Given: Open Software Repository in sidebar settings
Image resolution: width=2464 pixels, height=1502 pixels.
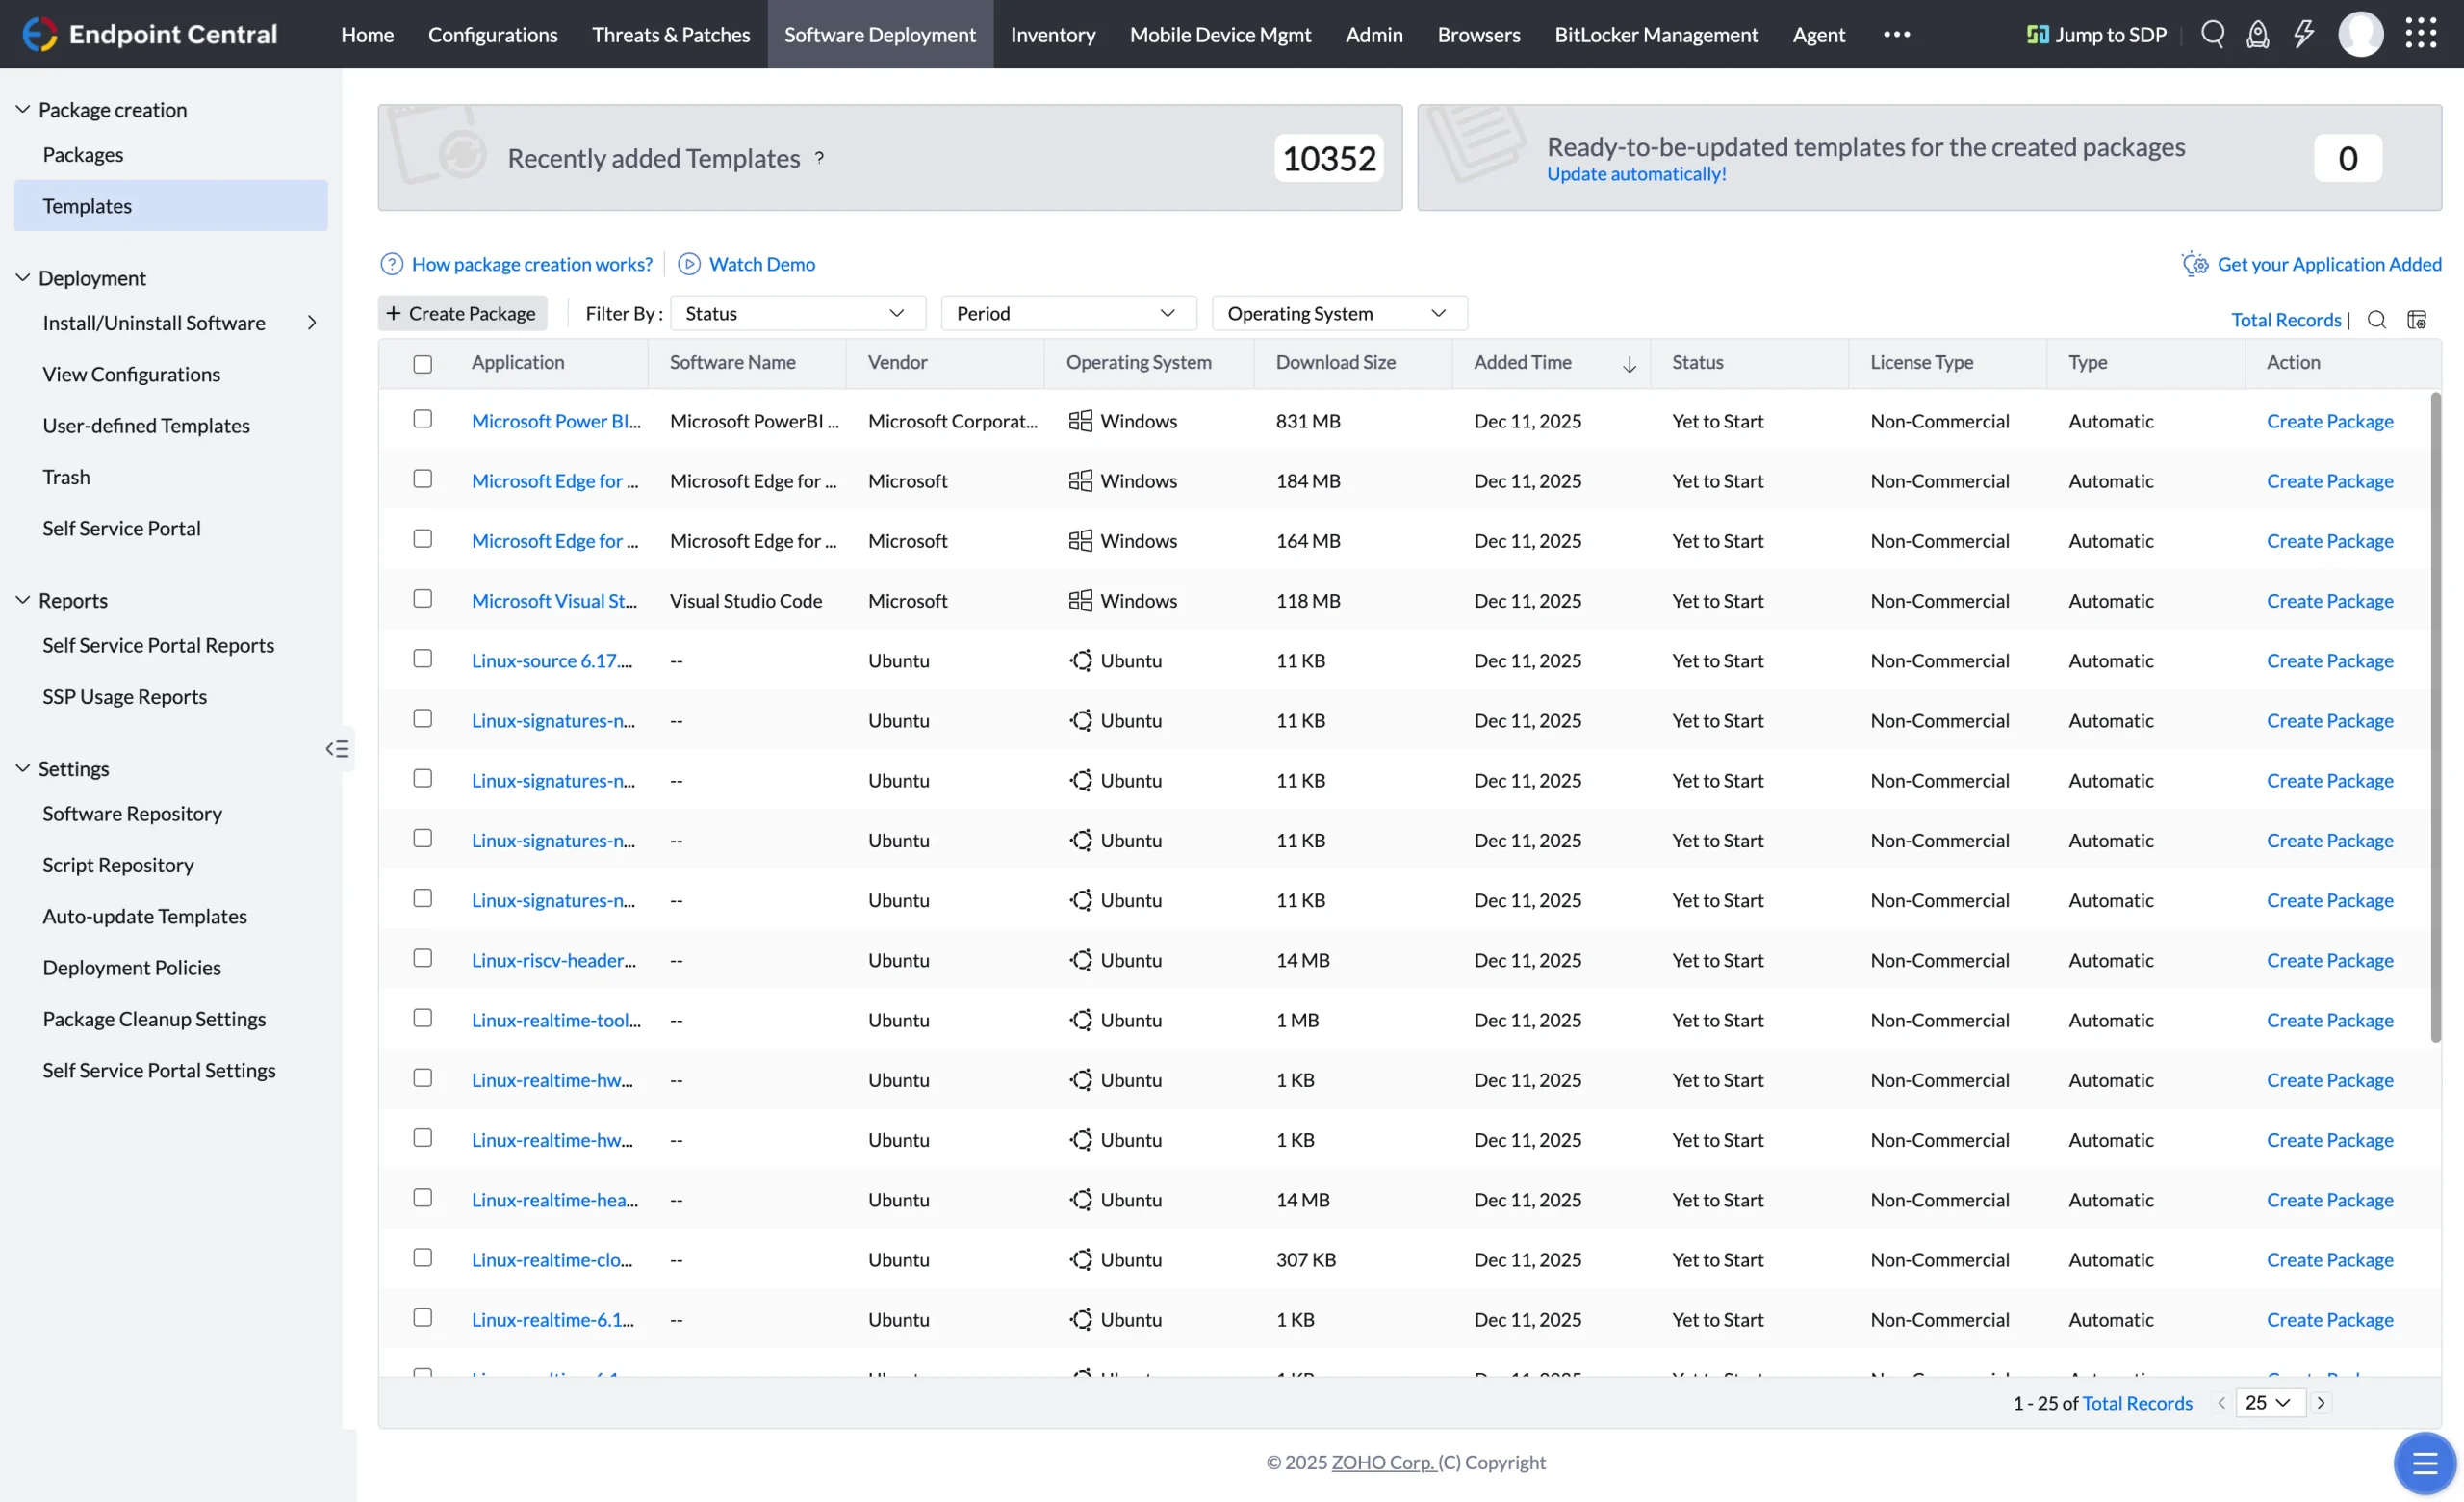Looking at the screenshot, I should pyautogui.click(x=132, y=813).
